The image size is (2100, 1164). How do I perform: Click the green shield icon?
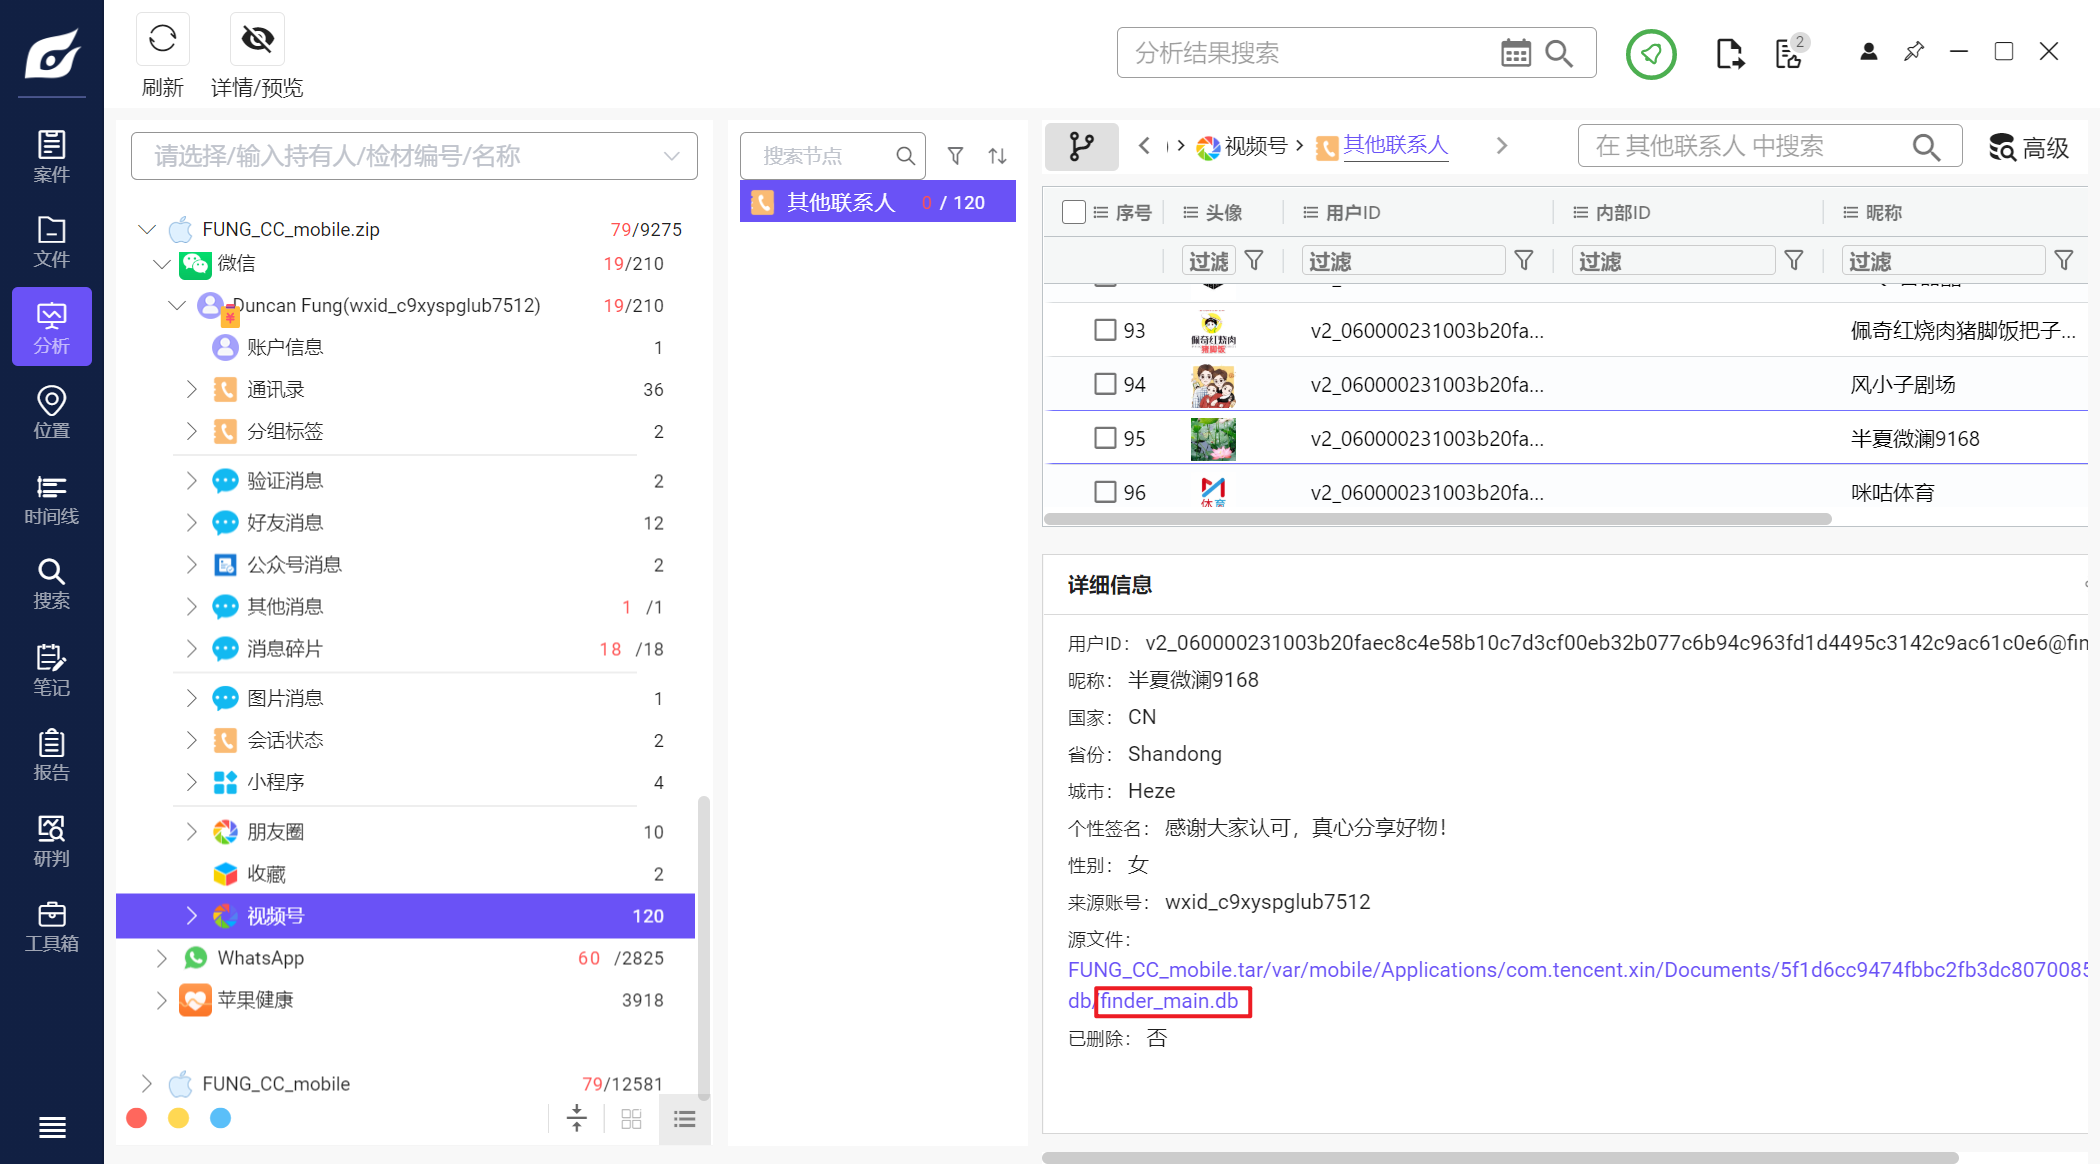pyautogui.click(x=1650, y=54)
